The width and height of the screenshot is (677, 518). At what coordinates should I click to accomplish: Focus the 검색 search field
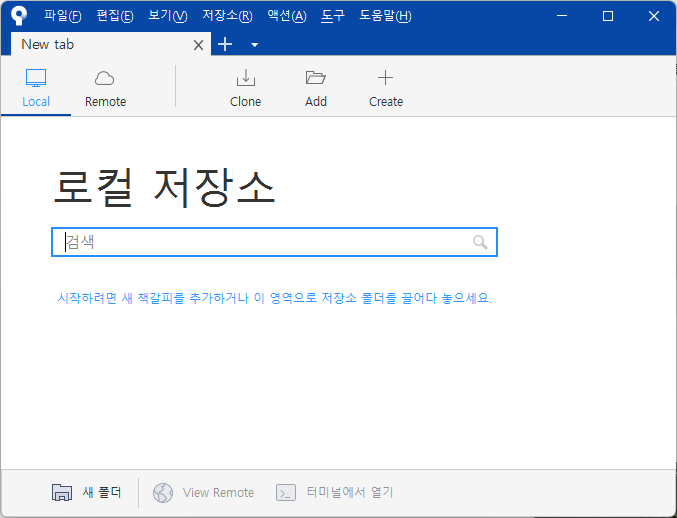pyautogui.click(x=274, y=242)
